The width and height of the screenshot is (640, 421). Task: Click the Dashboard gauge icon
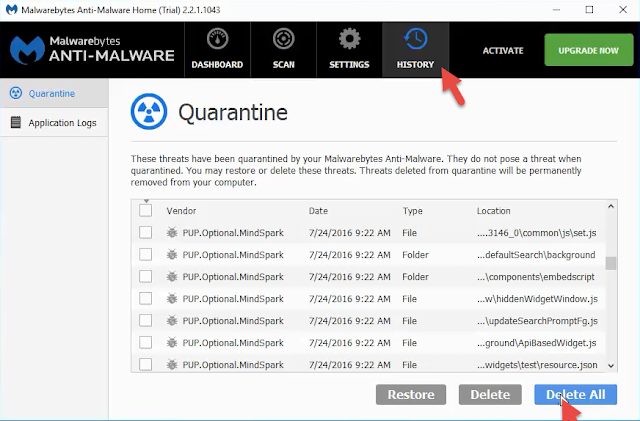click(217, 39)
